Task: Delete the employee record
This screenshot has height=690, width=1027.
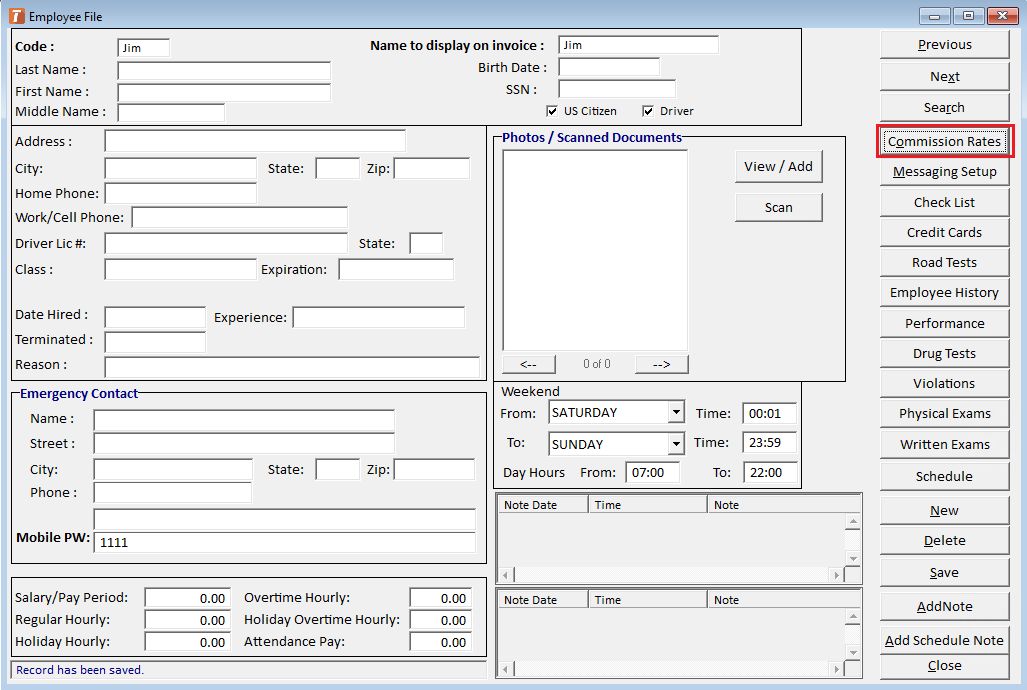Action: pos(944,541)
